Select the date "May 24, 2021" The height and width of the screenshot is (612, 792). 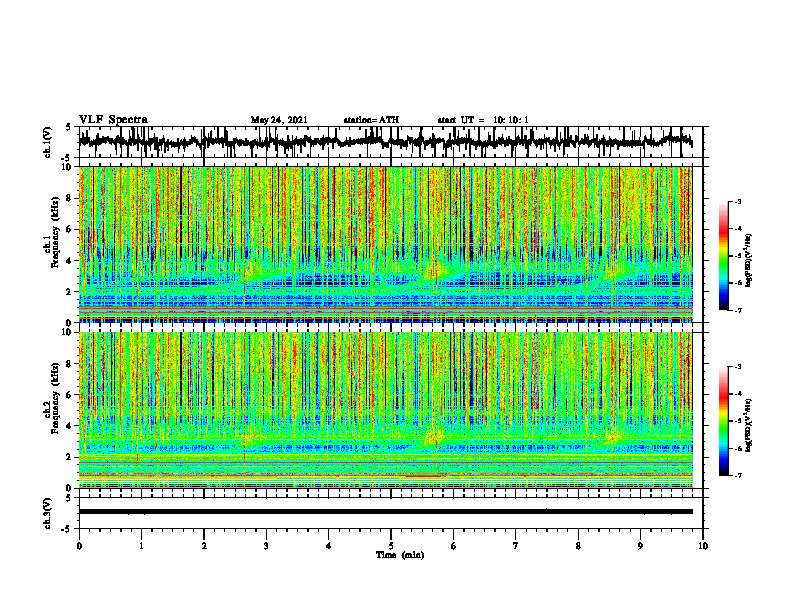click(279, 120)
